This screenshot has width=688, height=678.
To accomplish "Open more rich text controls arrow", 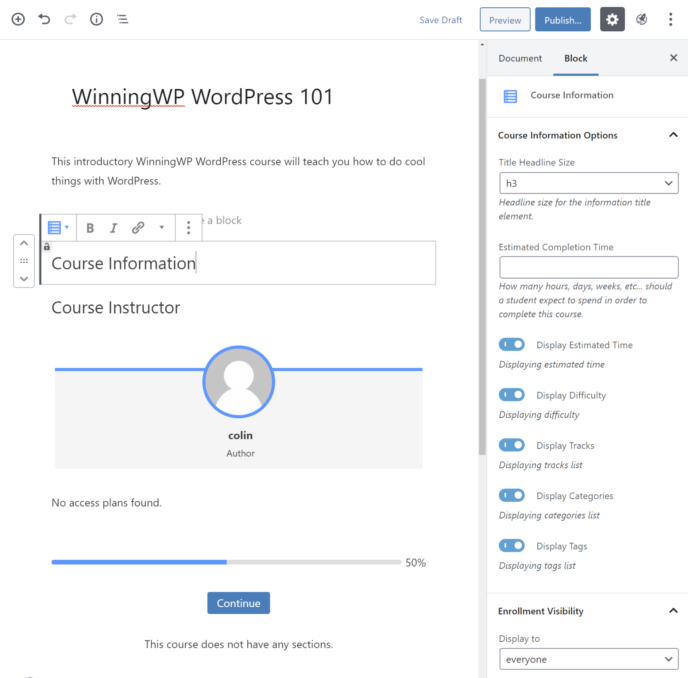I will (x=161, y=227).
